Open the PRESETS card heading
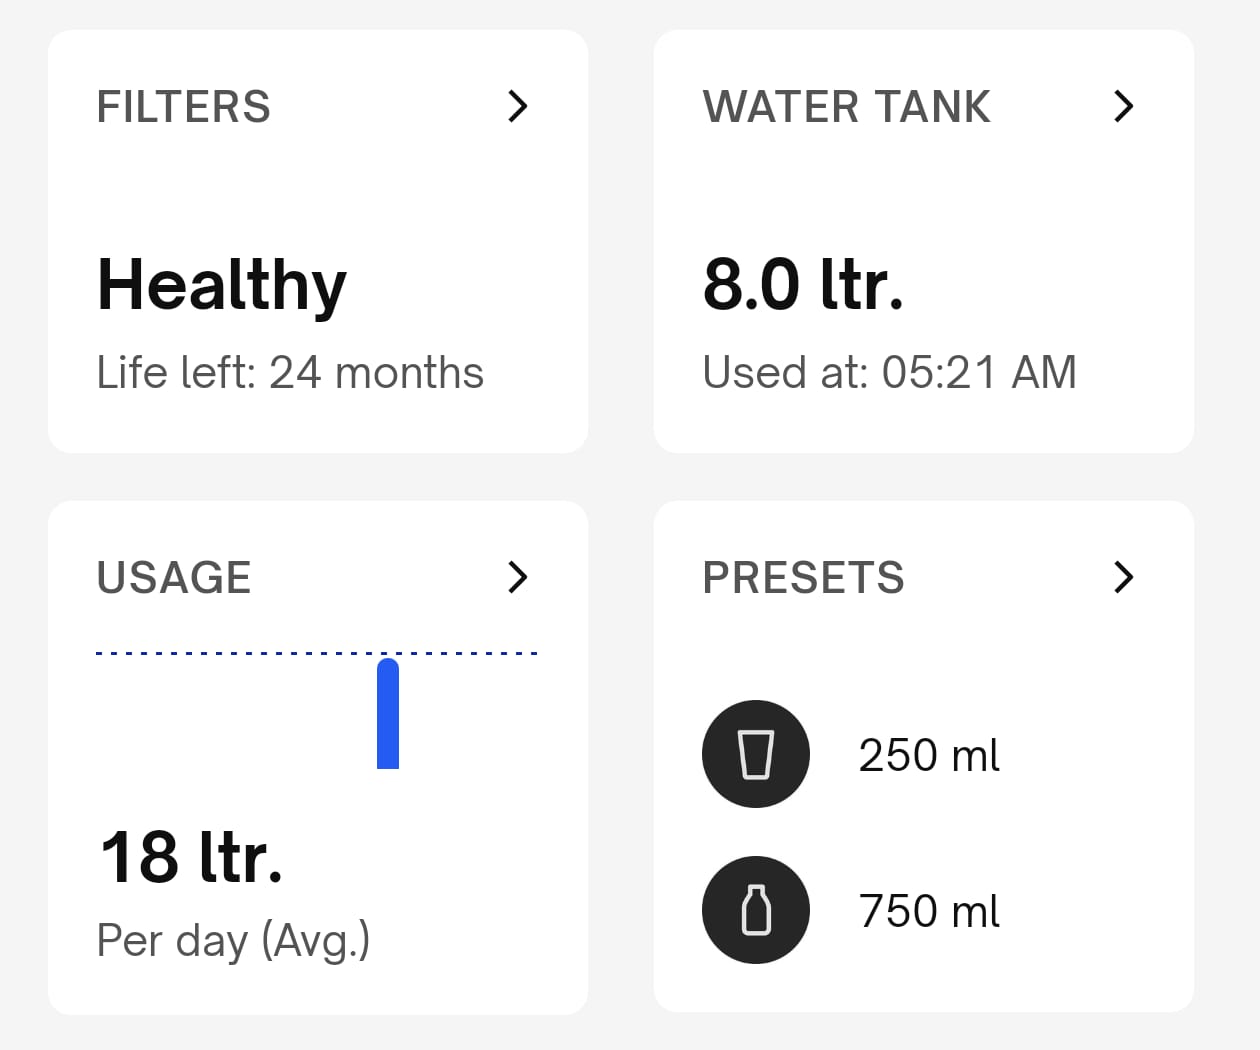 [804, 578]
